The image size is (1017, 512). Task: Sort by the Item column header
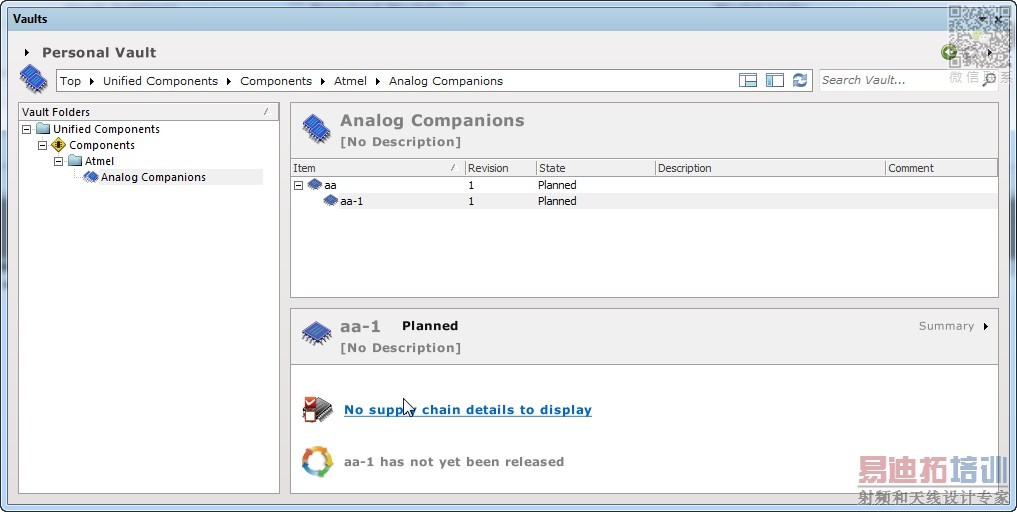(377, 168)
